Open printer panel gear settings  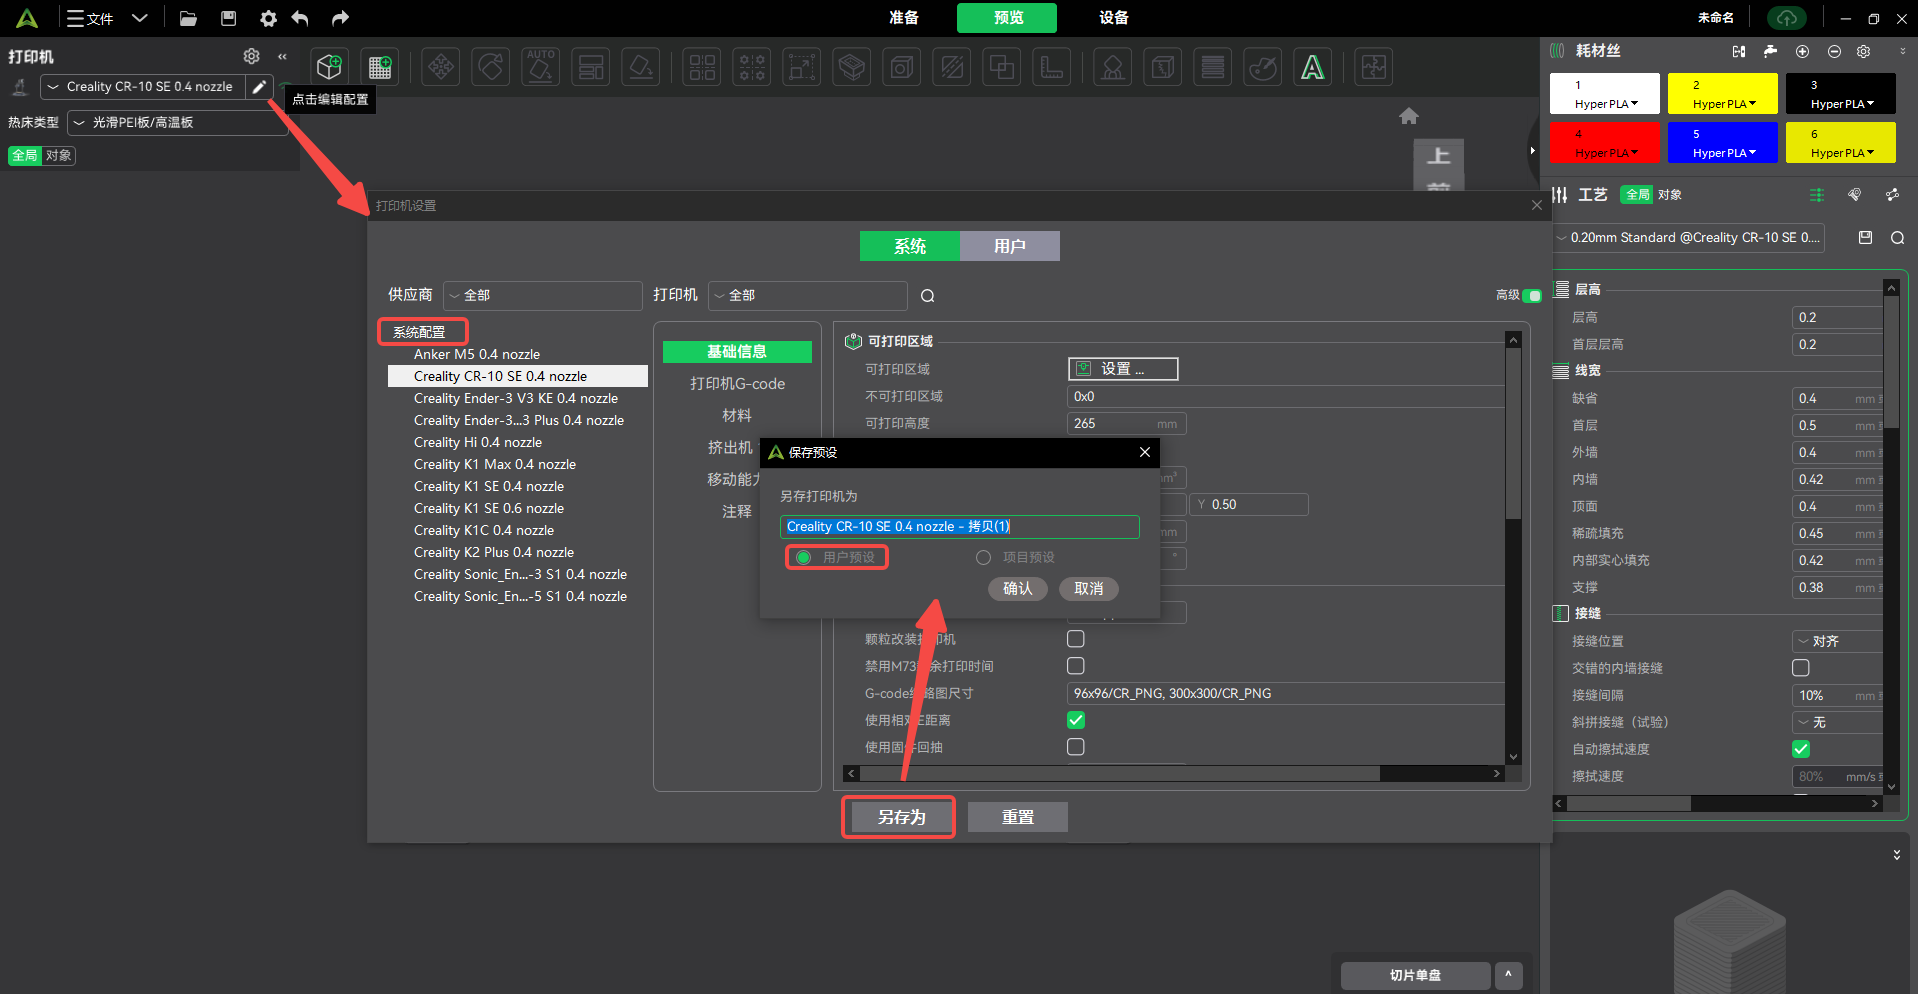pos(251,56)
